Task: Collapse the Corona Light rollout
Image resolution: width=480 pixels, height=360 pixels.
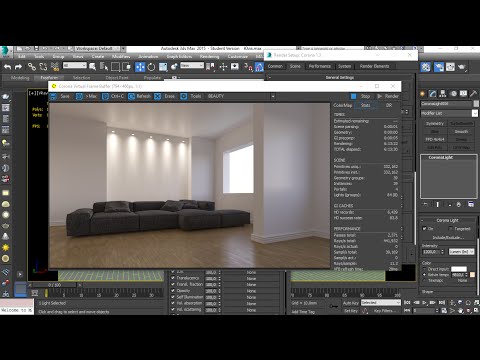Action: click(x=448, y=220)
